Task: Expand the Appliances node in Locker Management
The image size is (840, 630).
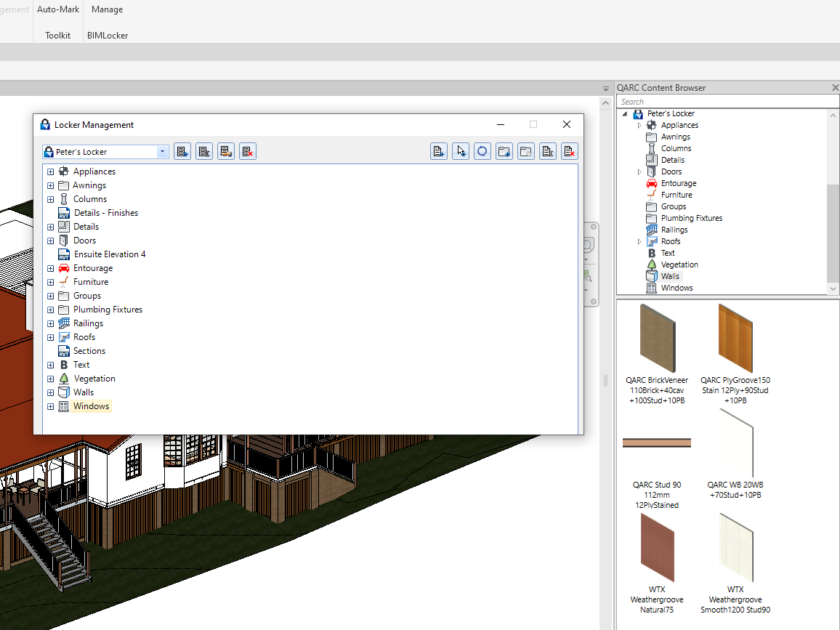Action: (x=51, y=171)
